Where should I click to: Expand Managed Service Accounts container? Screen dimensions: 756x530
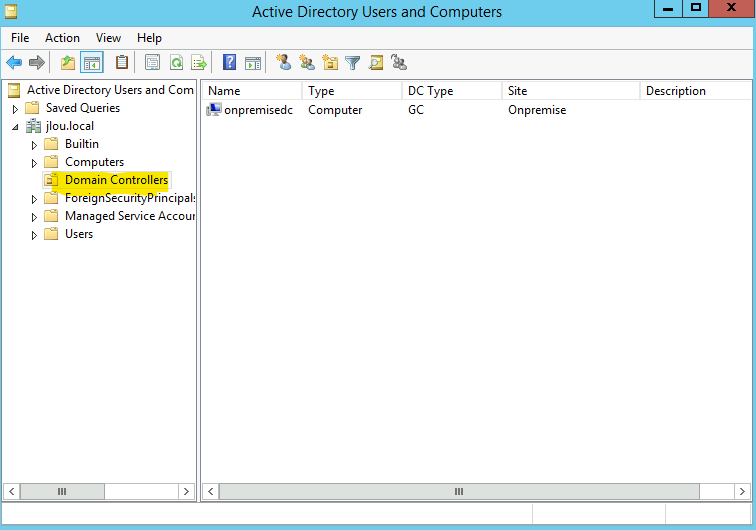pos(34,217)
